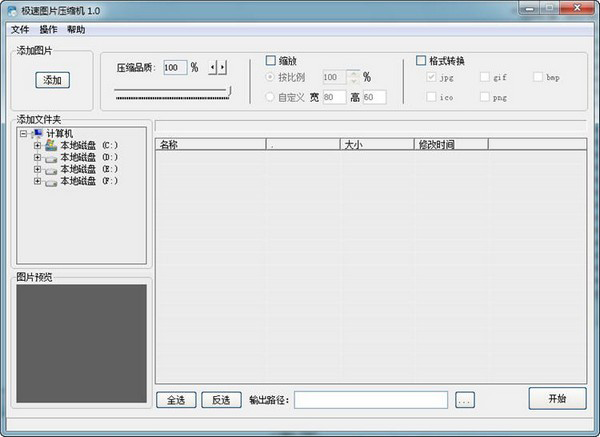Expand the local disk D: tree node
The image size is (600, 437).
(37, 157)
